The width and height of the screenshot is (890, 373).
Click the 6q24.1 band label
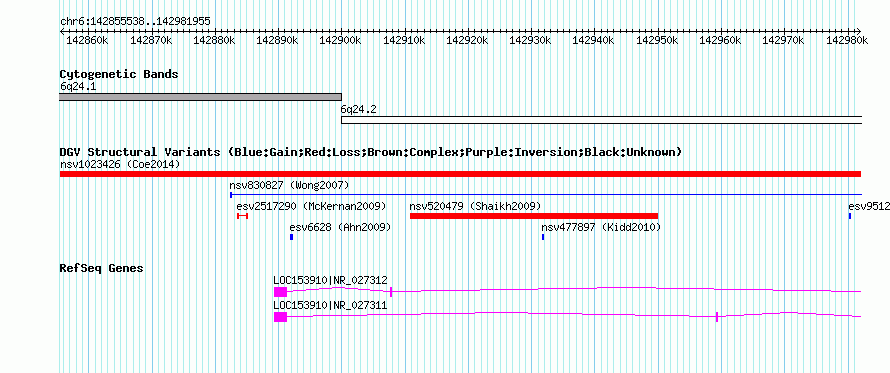pos(78,87)
